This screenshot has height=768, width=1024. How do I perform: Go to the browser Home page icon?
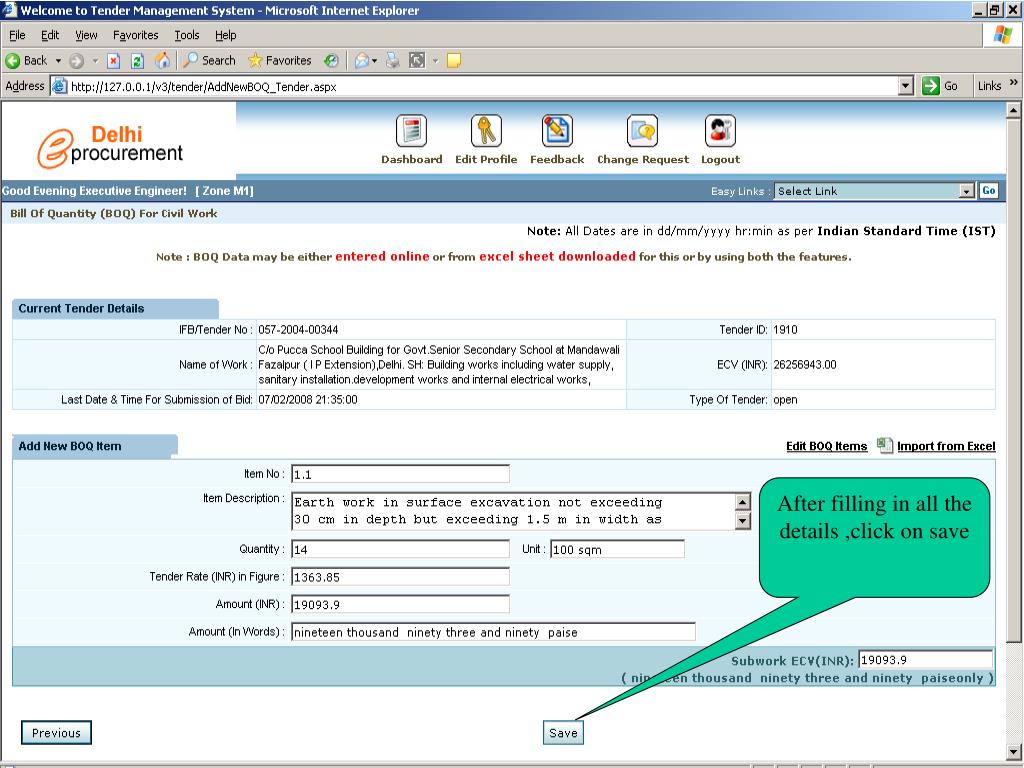[x=162, y=61]
